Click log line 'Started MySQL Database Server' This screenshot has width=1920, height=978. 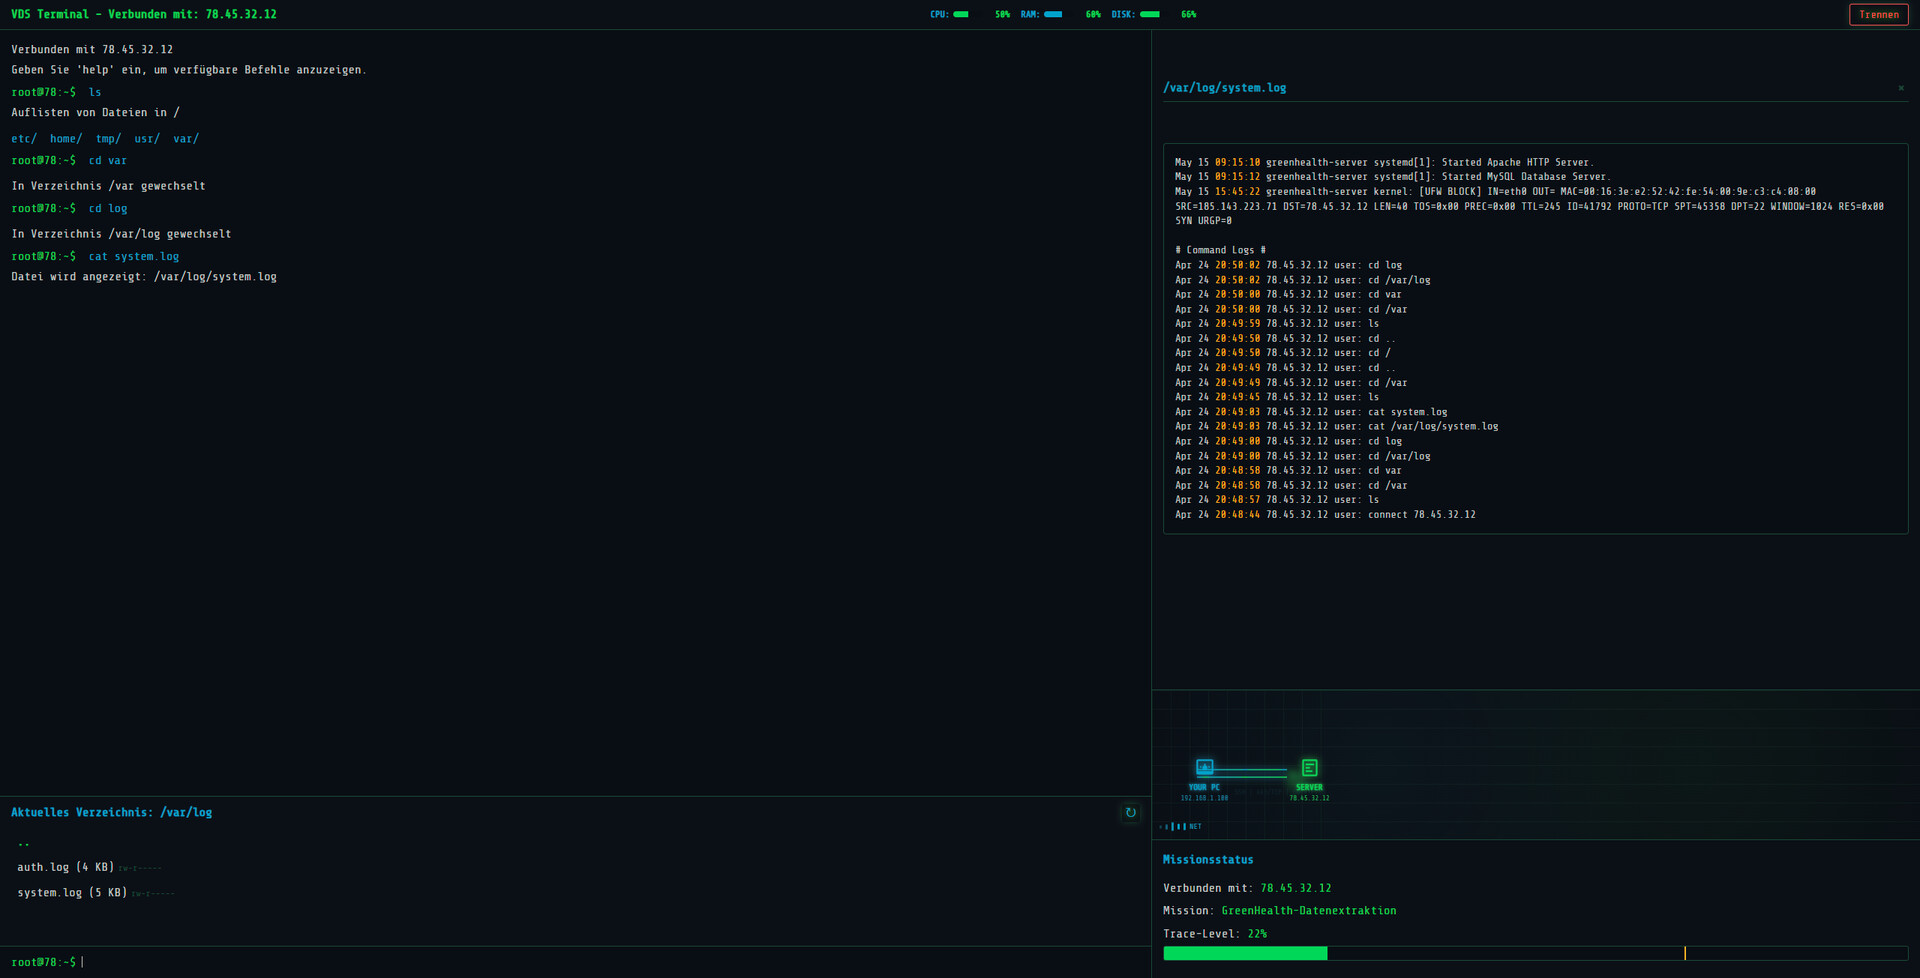pos(1393,177)
